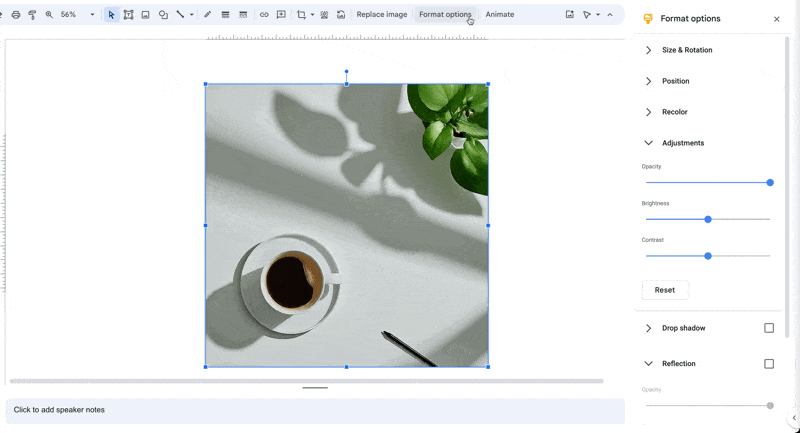Click the Insert image icon
Image resolution: width=800 pixels, height=433 pixels.
[145, 15]
